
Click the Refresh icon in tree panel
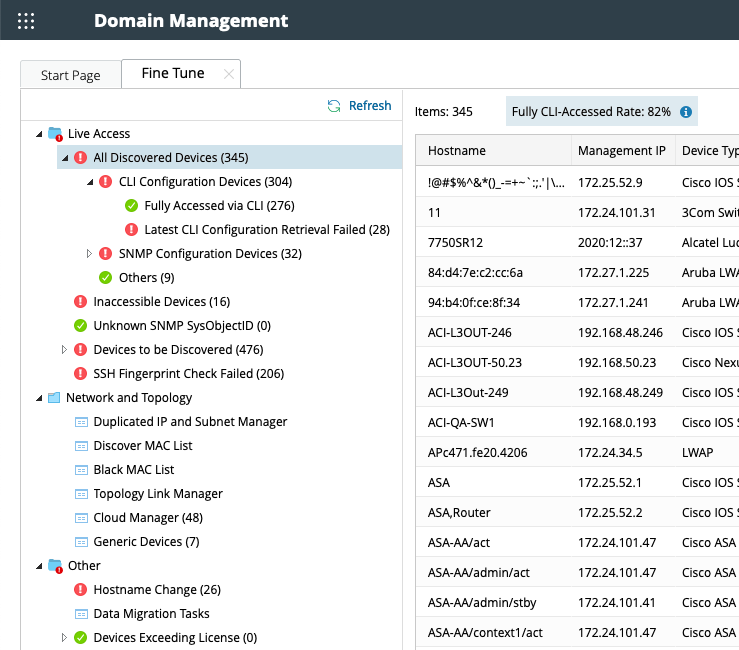click(335, 106)
